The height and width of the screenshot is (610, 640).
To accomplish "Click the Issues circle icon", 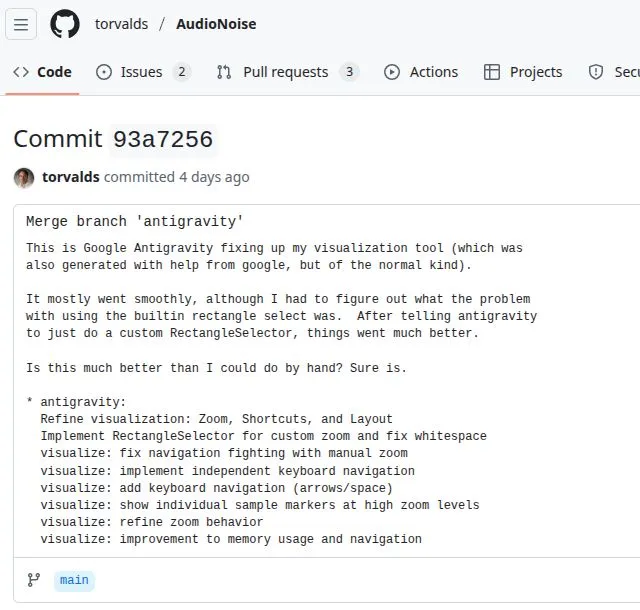I will 104,72.
